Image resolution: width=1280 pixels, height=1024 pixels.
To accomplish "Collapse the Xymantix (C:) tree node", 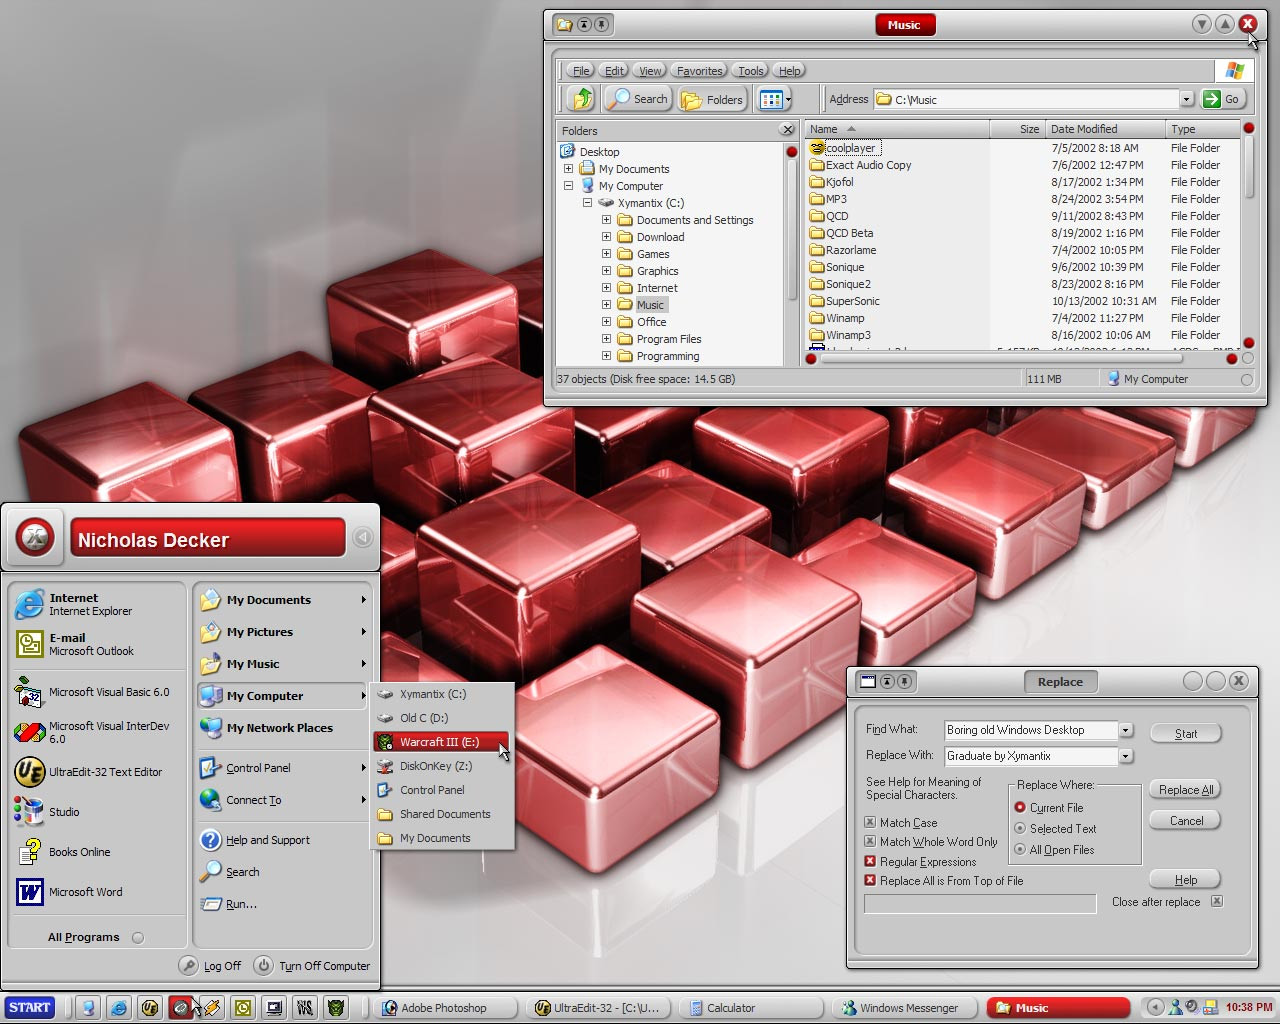I will tap(587, 203).
